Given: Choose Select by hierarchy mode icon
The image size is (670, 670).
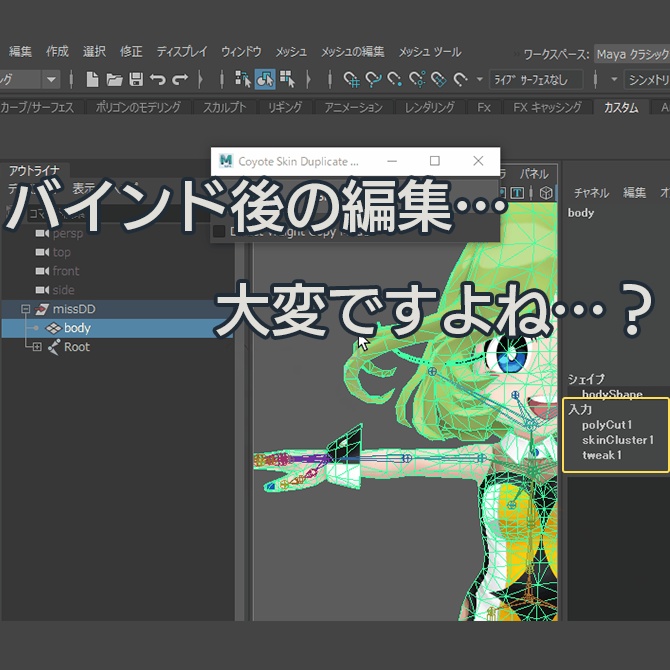Looking at the screenshot, I should pos(243,79).
